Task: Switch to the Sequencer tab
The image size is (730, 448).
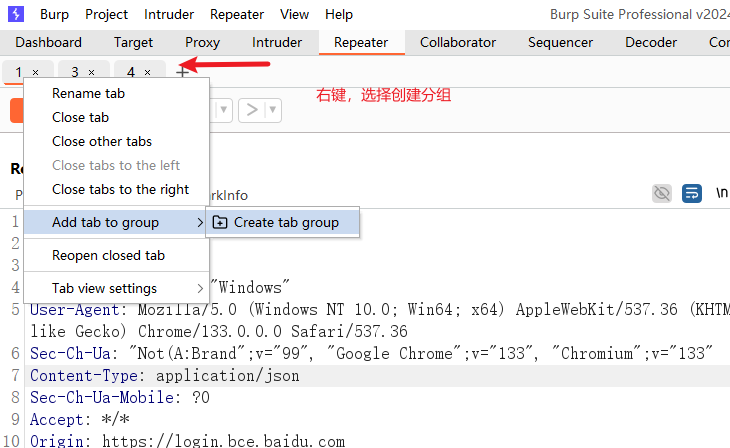Action: coord(560,42)
